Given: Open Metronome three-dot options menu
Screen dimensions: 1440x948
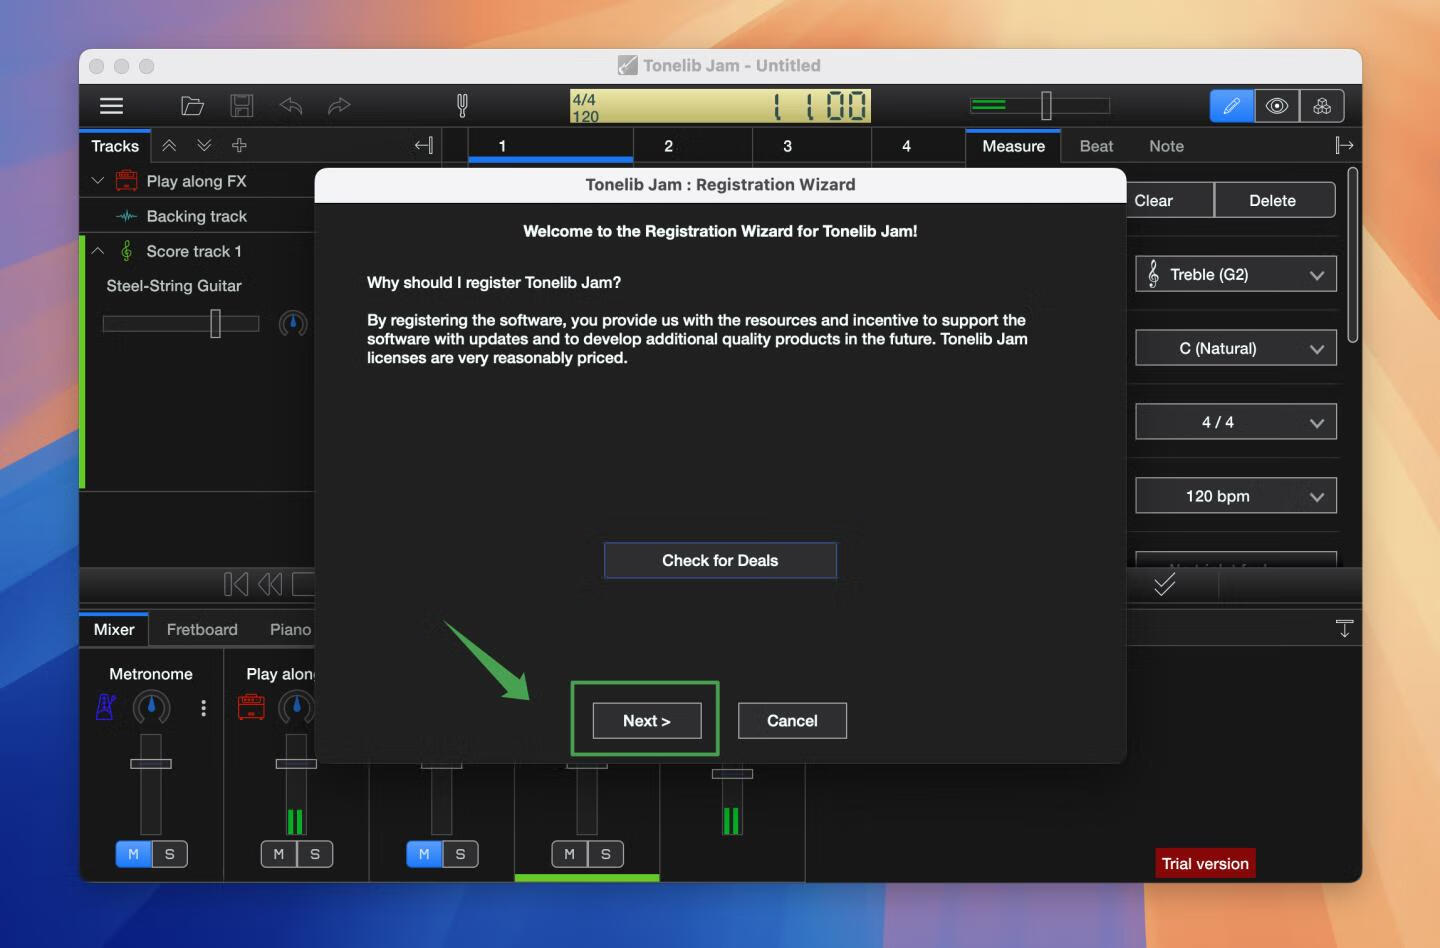Looking at the screenshot, I should pyautogui.click(x=204, y=708).
